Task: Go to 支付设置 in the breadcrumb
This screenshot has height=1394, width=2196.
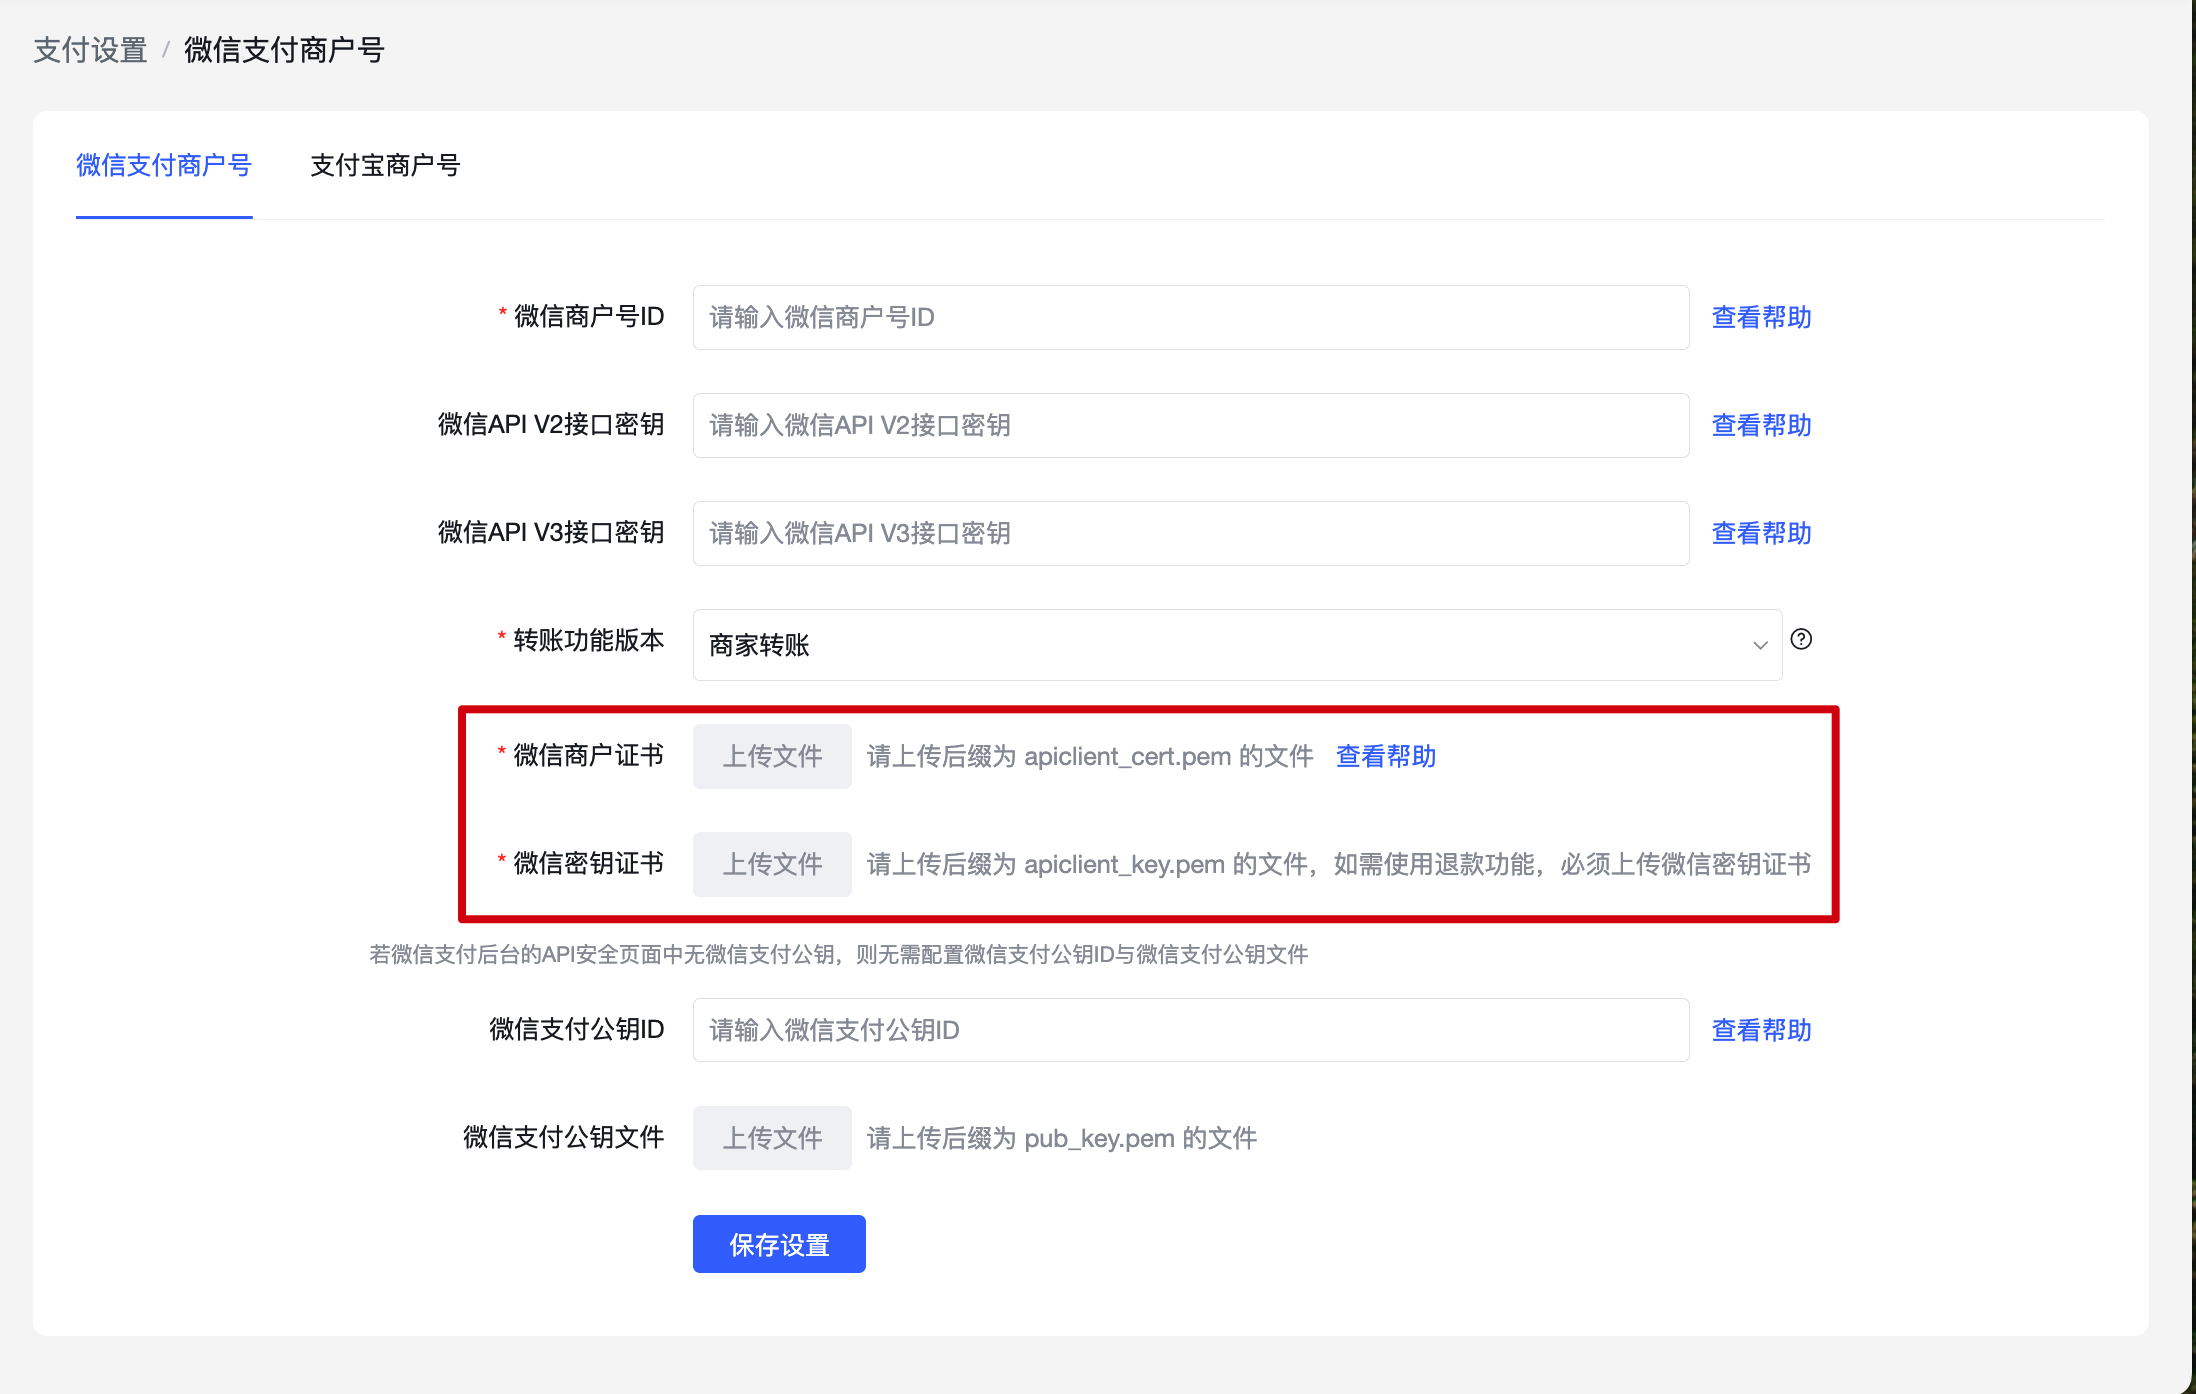Action: tap(90, 50)
